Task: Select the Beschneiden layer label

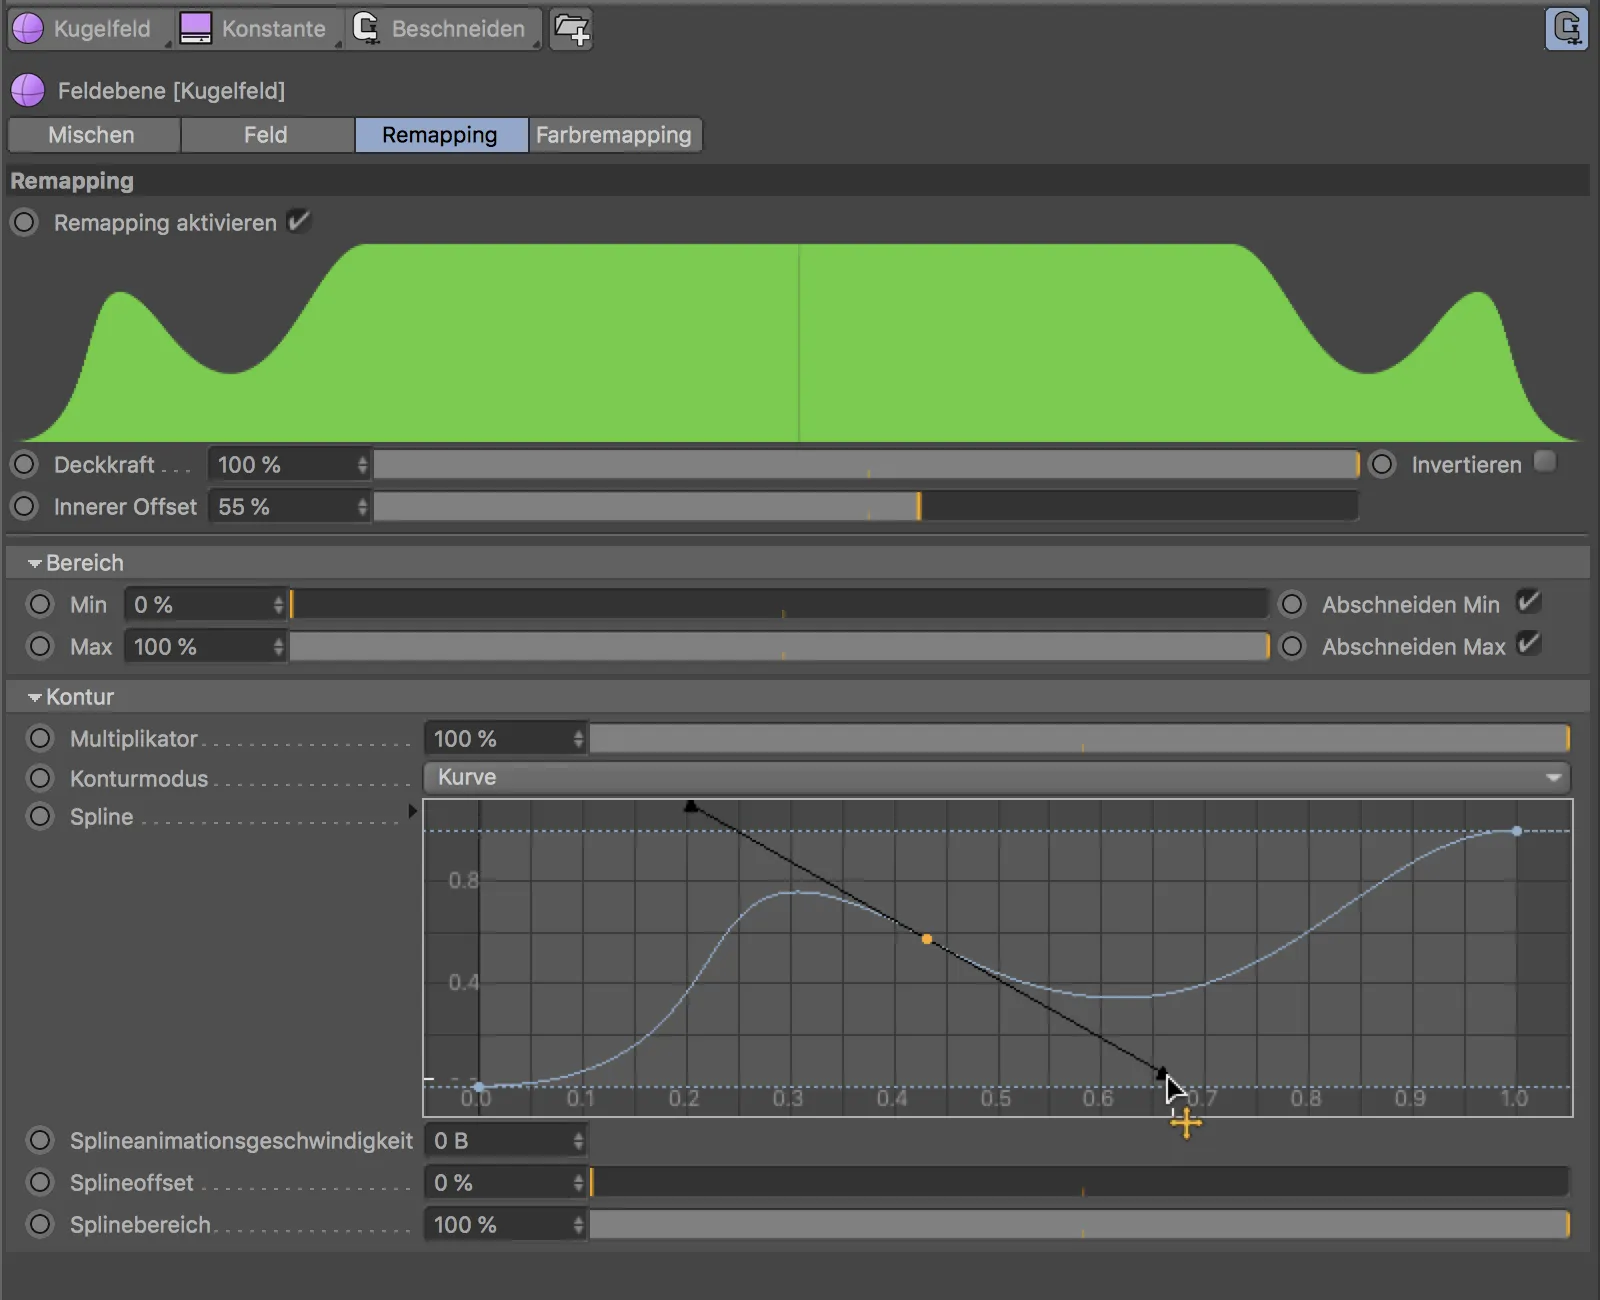Action: [x=458, y=28]
